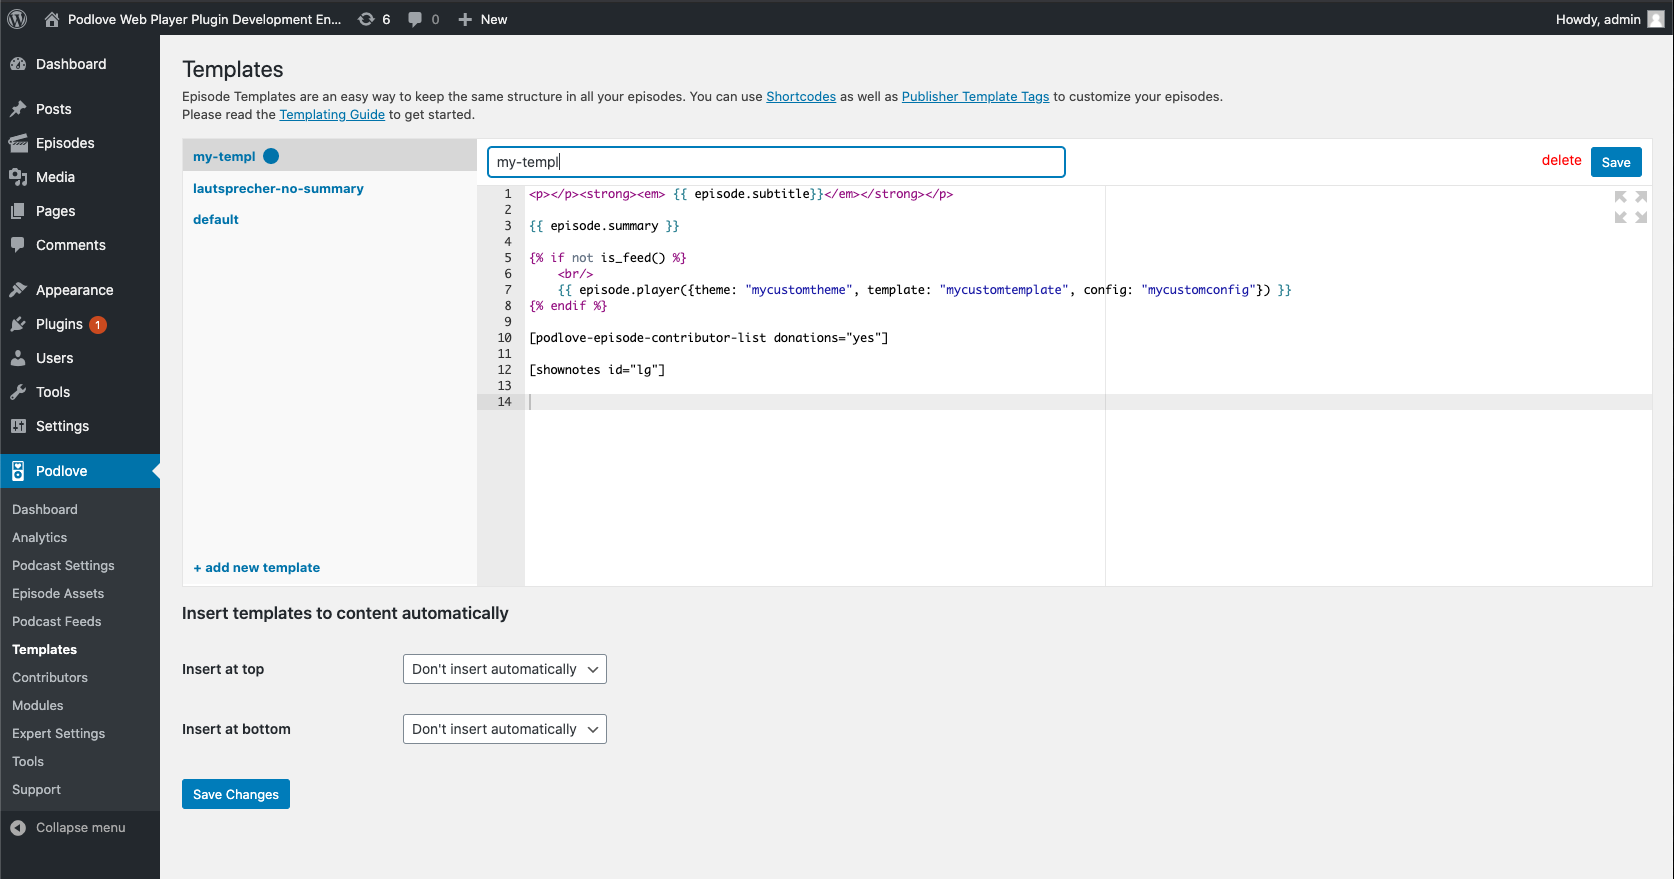Click add new template link

tap(257, 567)
